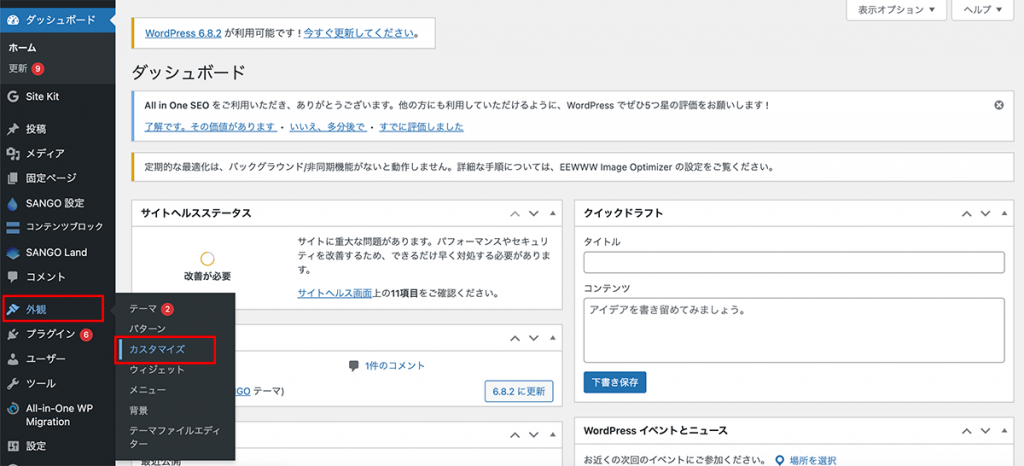This screenshot has height=466, width=1024.
Task: Move サイトヘルスステータス panel down with arrow
Action: [533, 214]
